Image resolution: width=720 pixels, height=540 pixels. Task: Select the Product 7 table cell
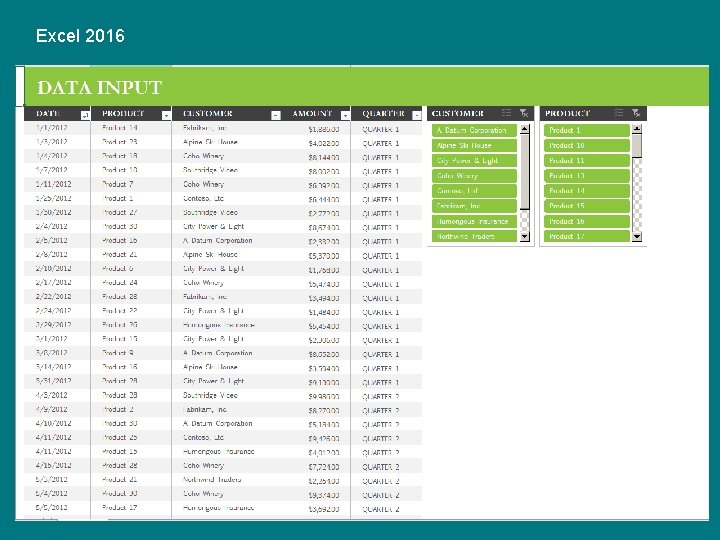click(131, 184)
